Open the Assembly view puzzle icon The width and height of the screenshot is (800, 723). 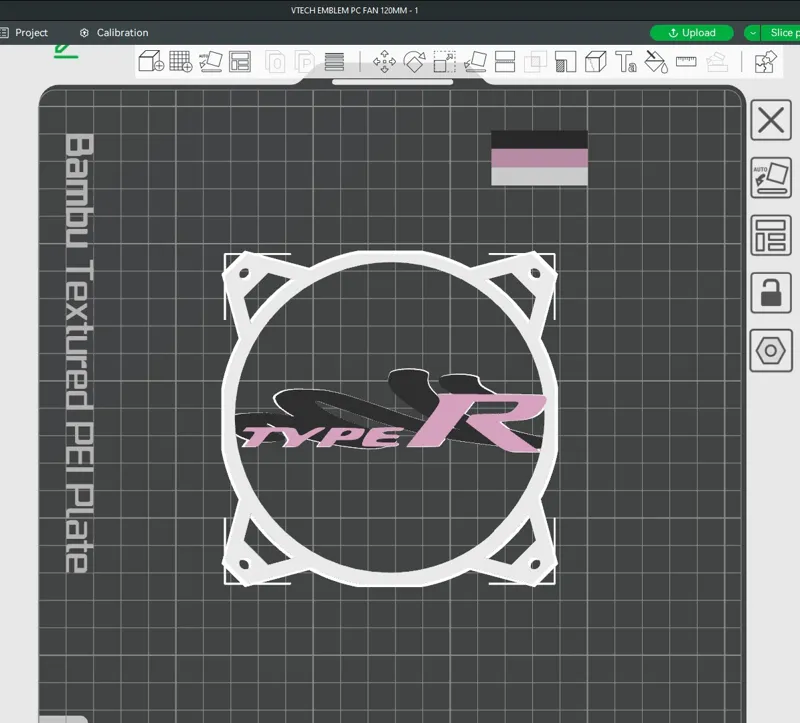(765, 62)
